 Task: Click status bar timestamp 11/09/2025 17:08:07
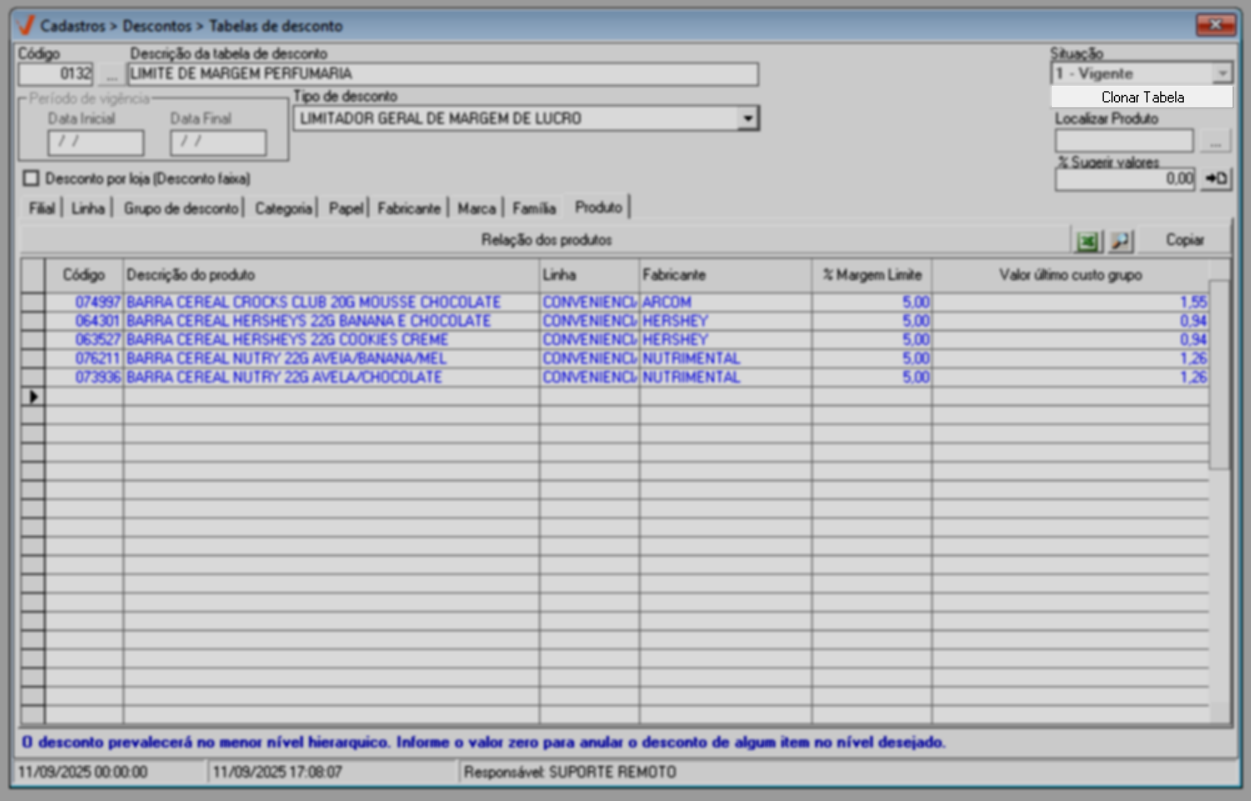tap(277, 772)
